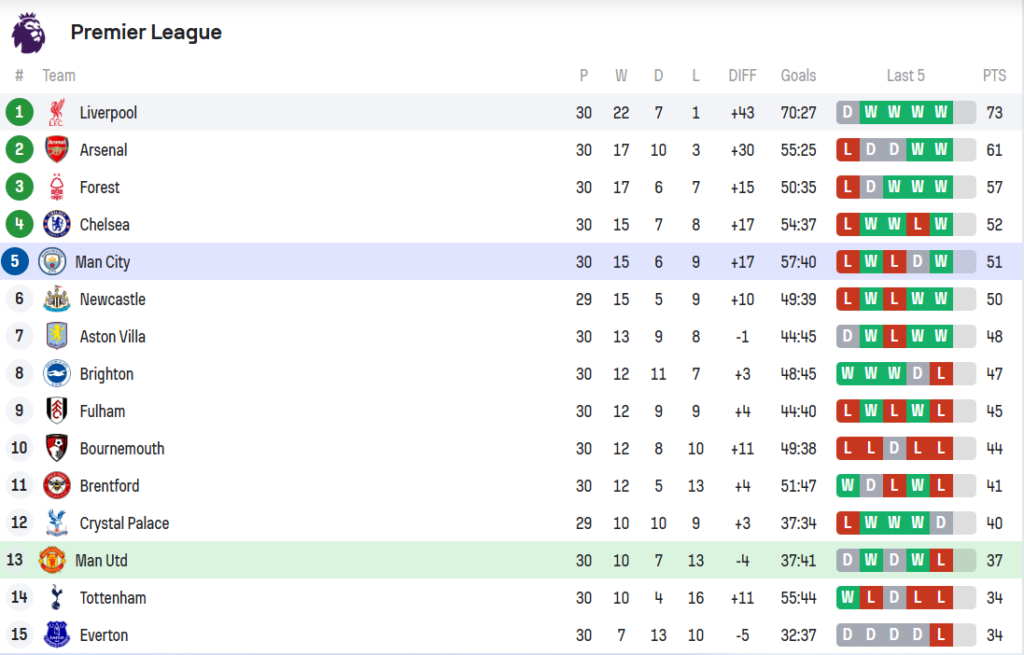Select the Everton blue badge

click(x=57, y=634)
